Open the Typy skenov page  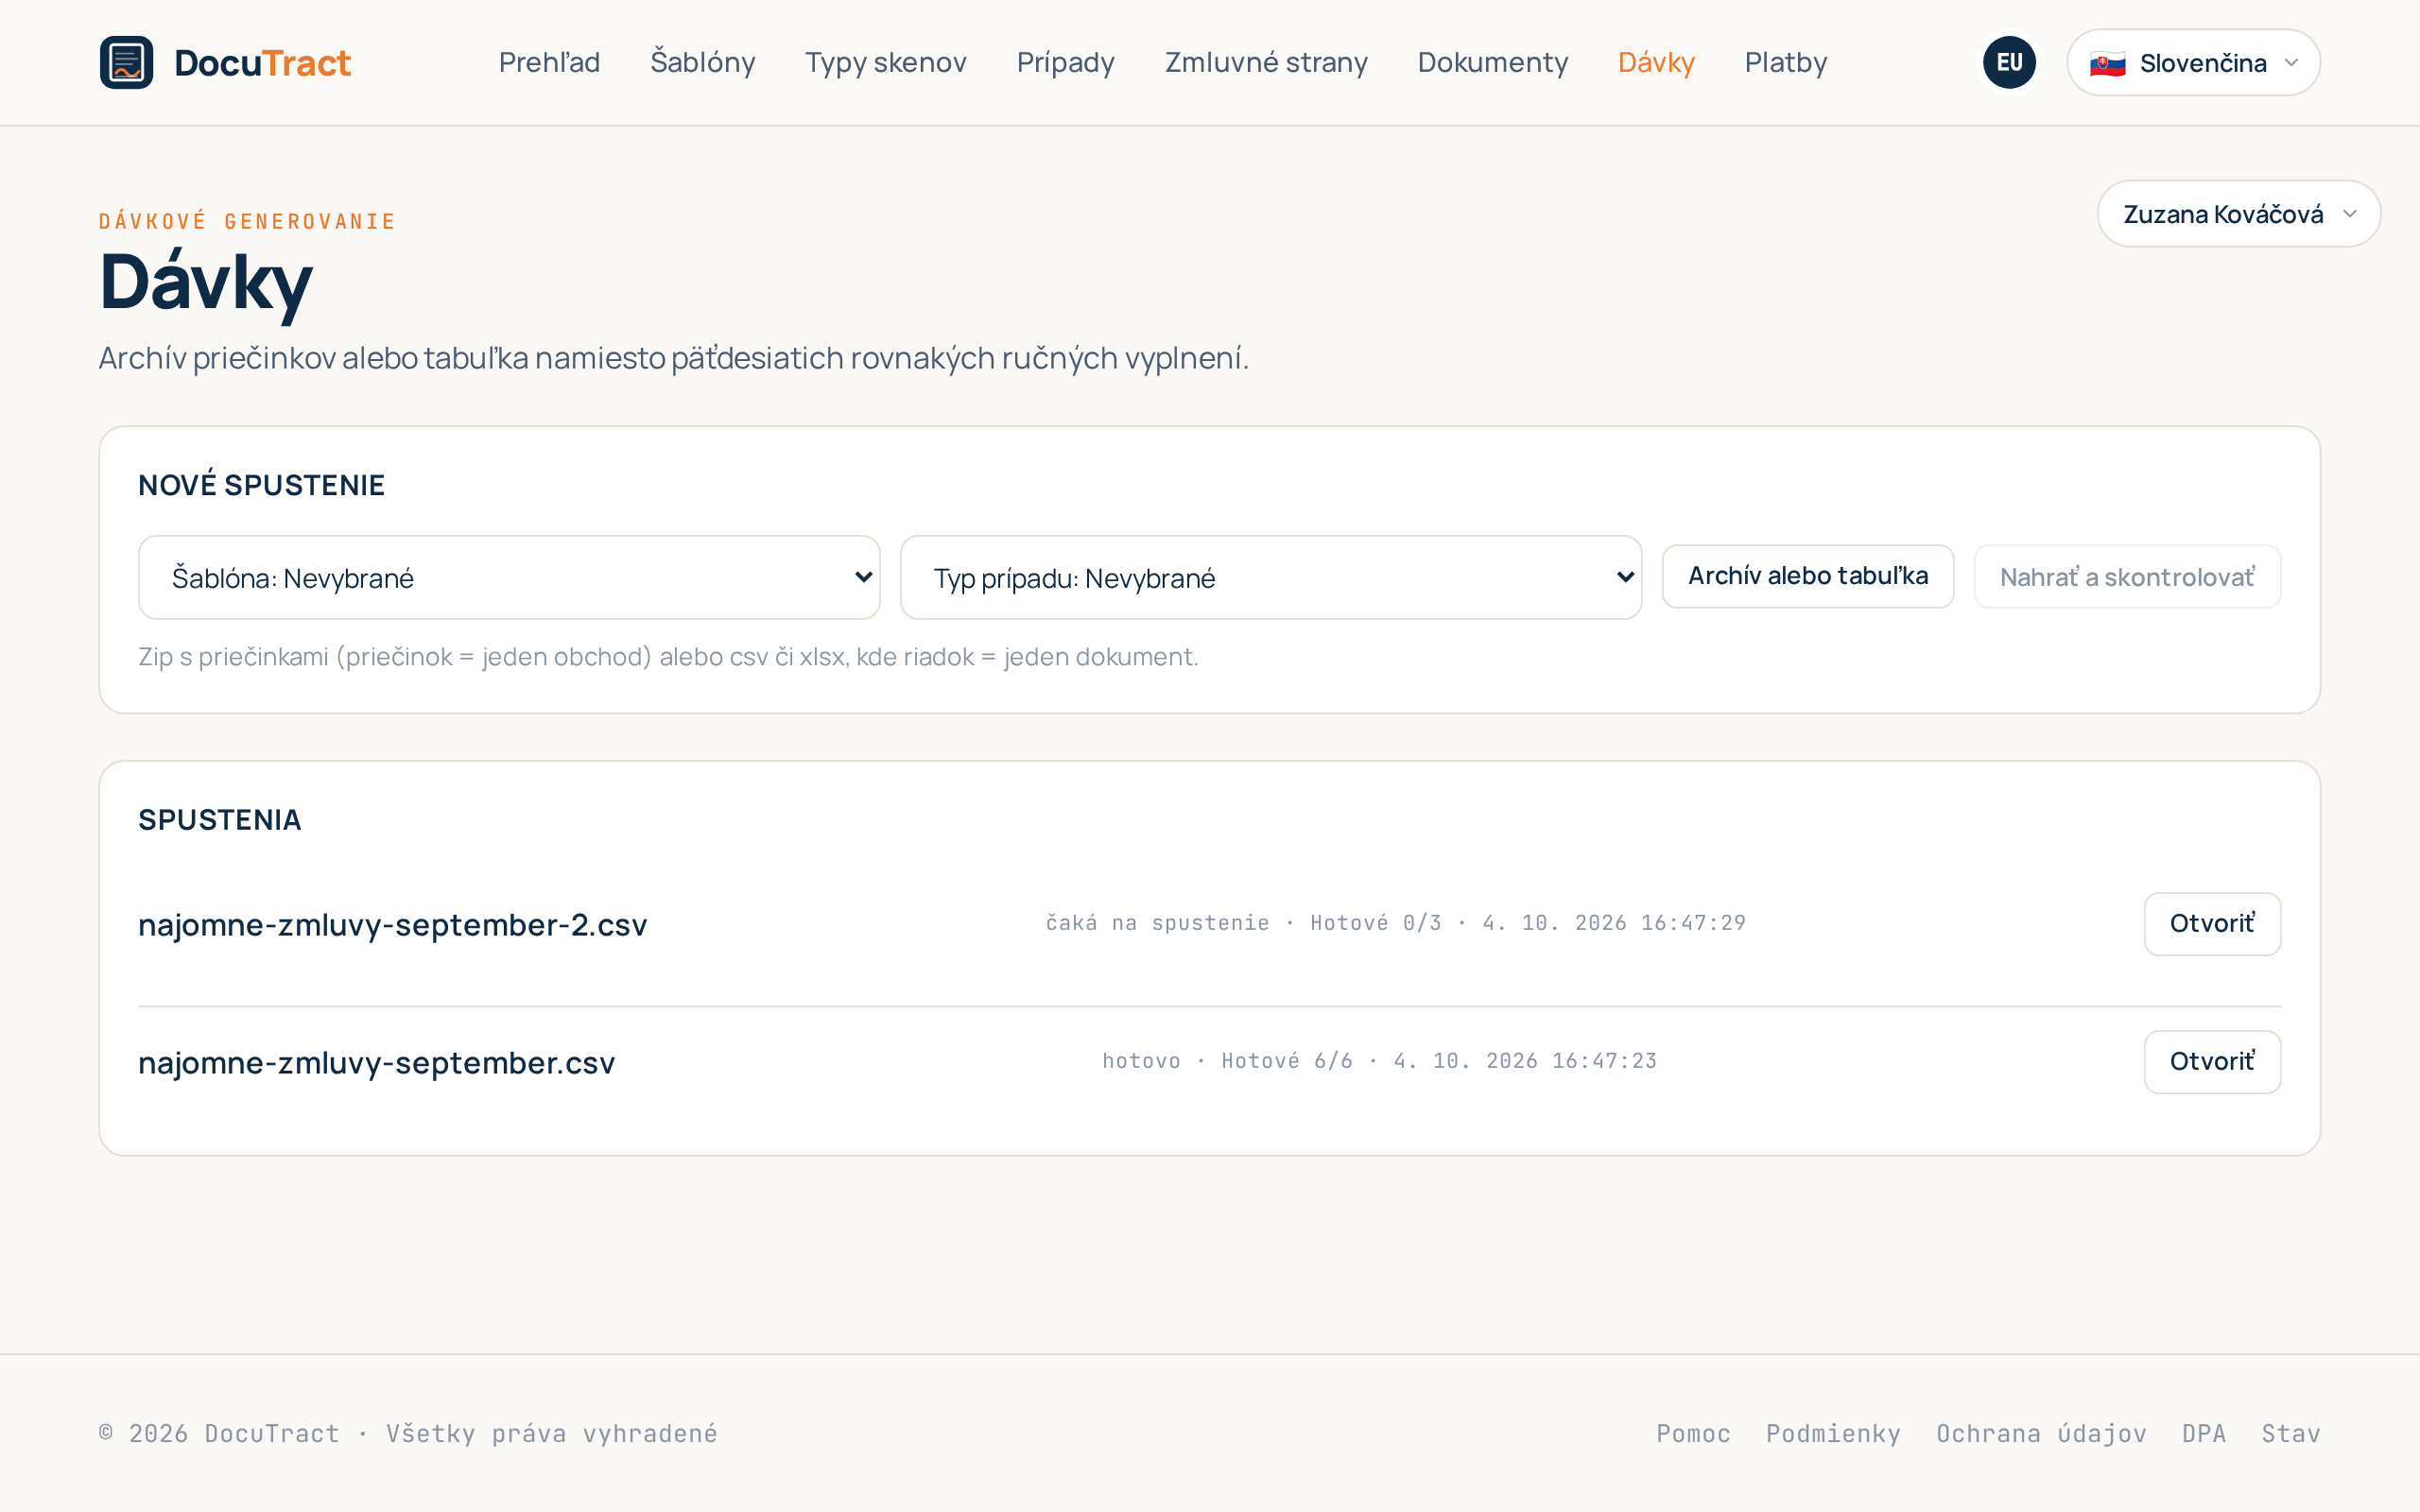point(885,62)
